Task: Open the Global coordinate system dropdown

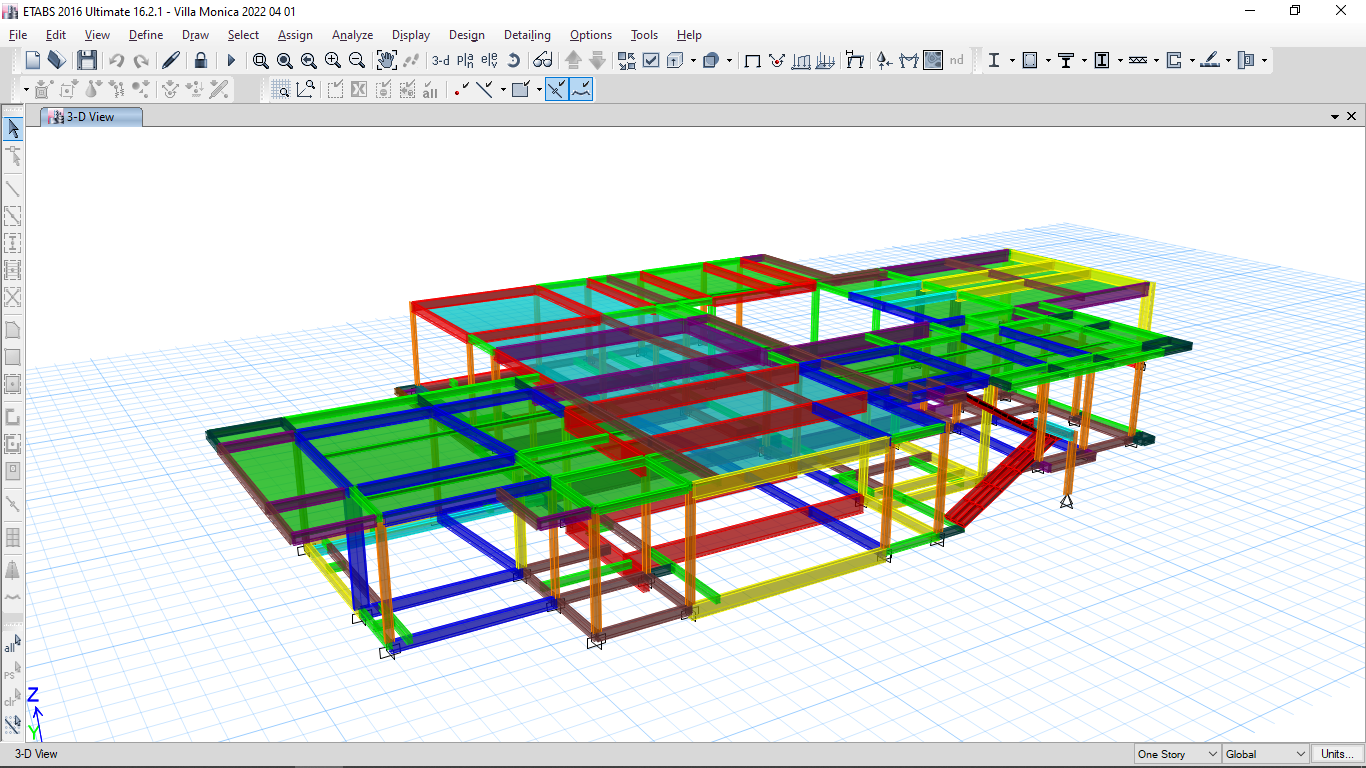Action: (x=1265, y=754)
